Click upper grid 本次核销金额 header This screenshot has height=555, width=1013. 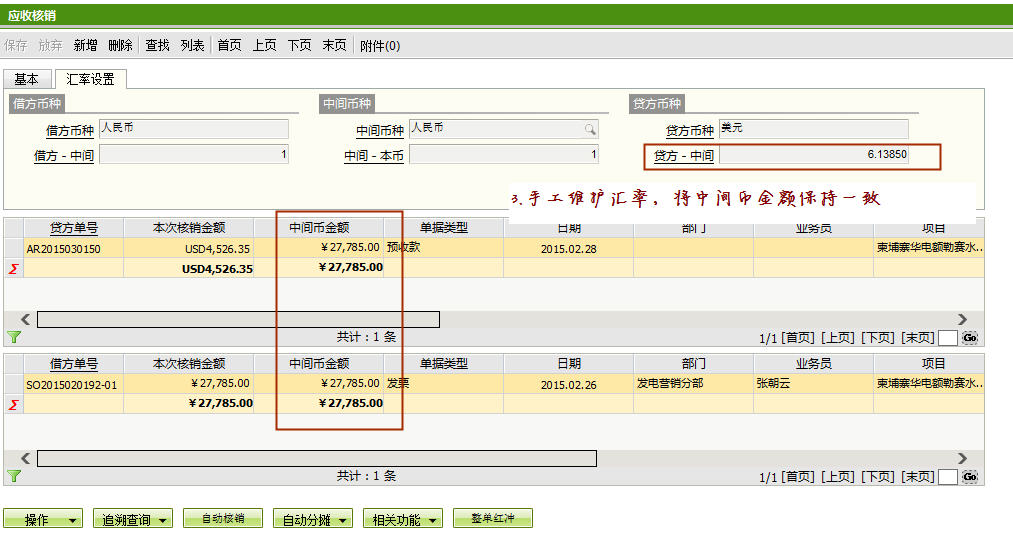coord(189,227)
